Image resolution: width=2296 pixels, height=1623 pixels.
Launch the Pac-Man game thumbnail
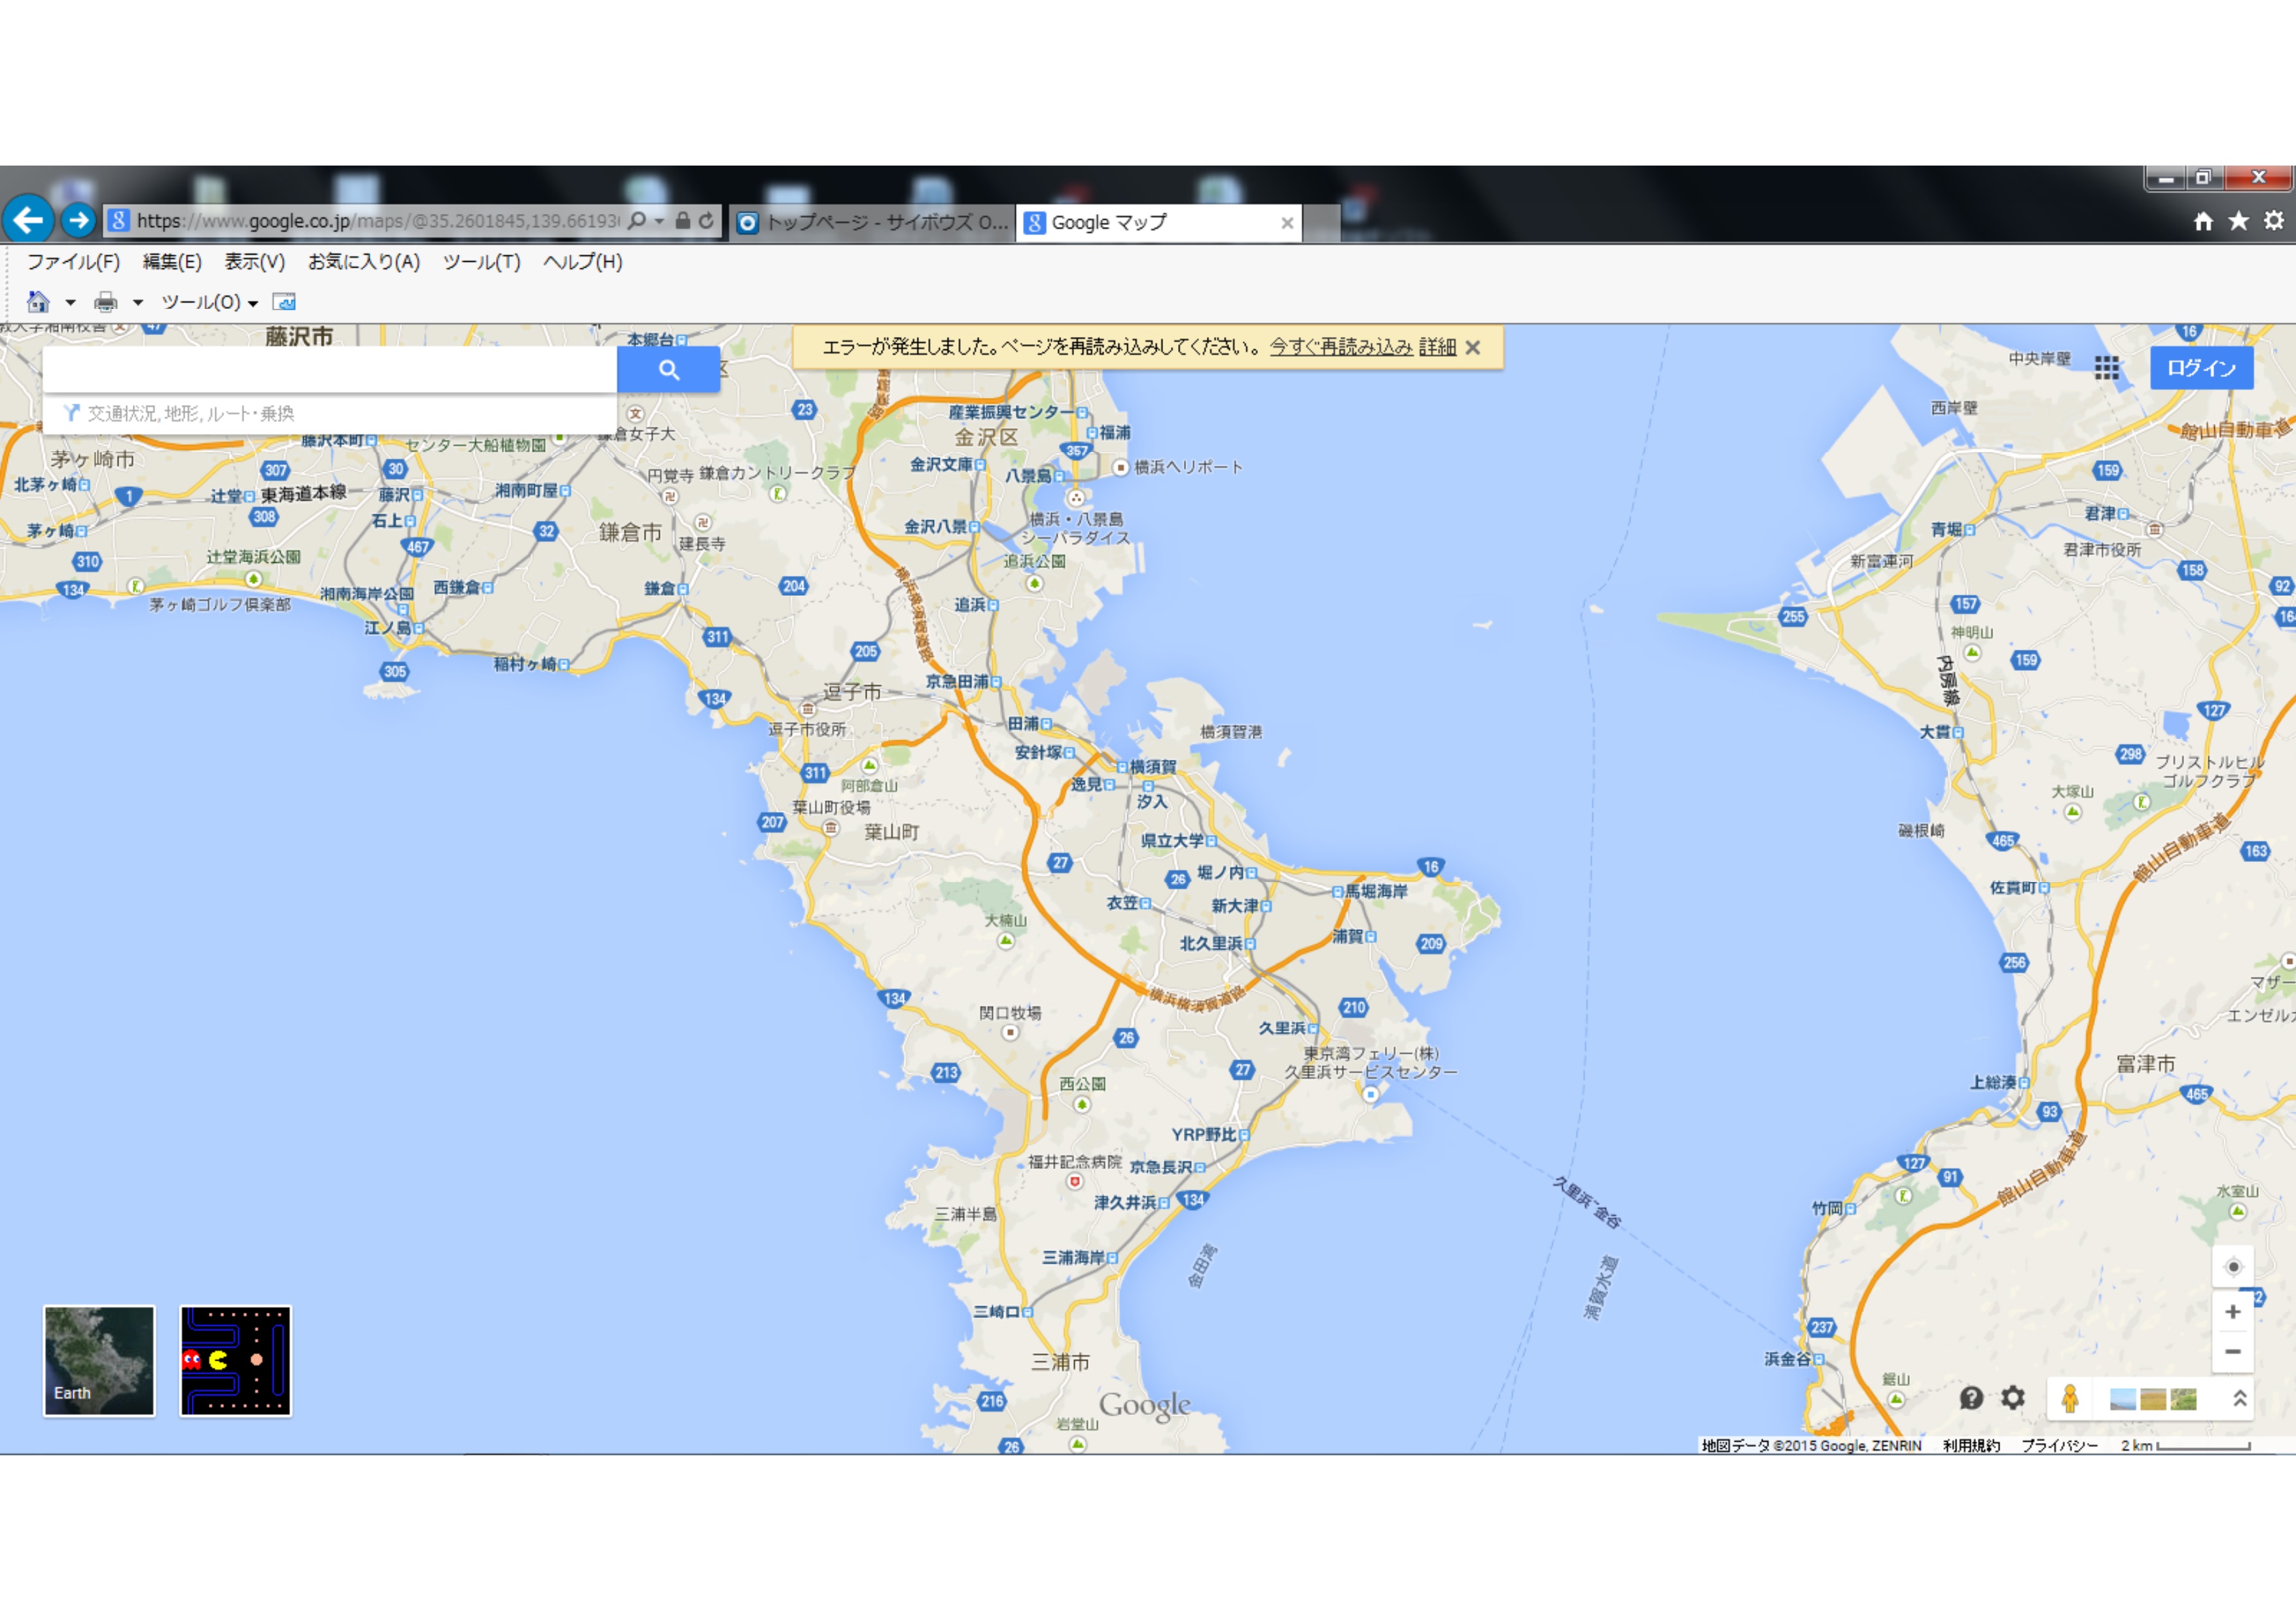point(235,1360)
